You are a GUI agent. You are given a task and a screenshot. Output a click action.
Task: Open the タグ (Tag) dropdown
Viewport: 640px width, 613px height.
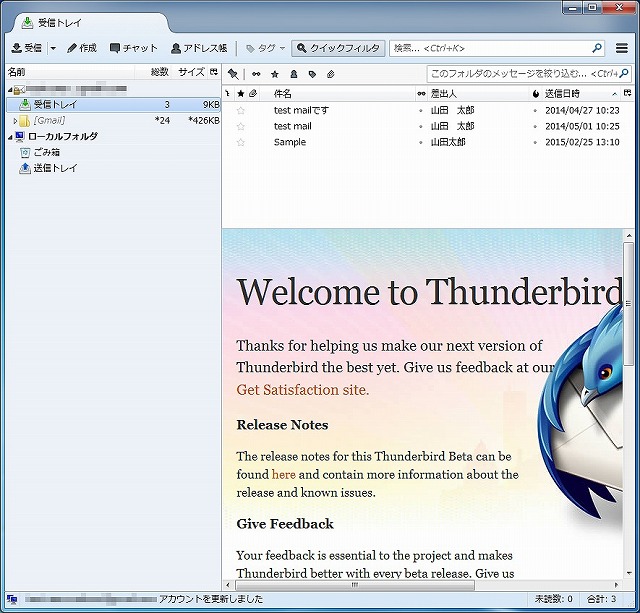click(x=265, y=48)
